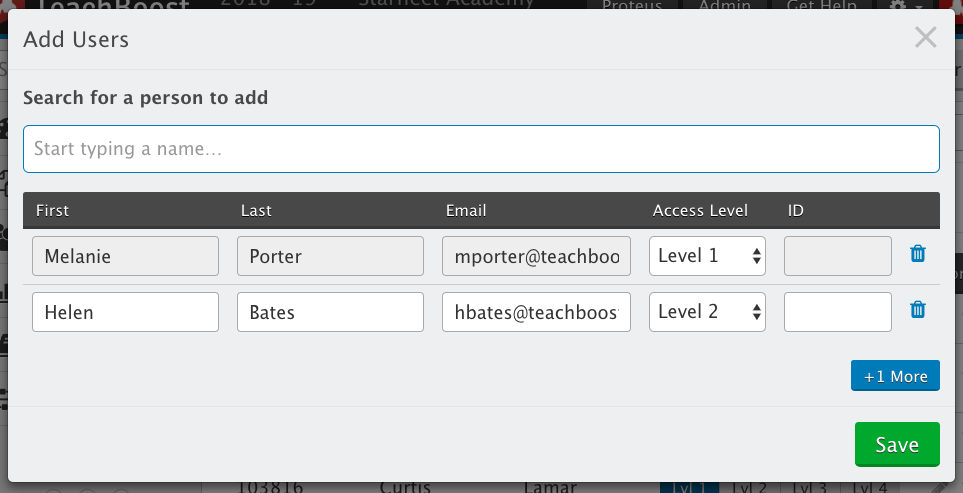Image resolution: width=963 pixels, height=493 pixels.
Task: Select the Melanie first name field
Action: pyautogui.click(x=125, y=256)
